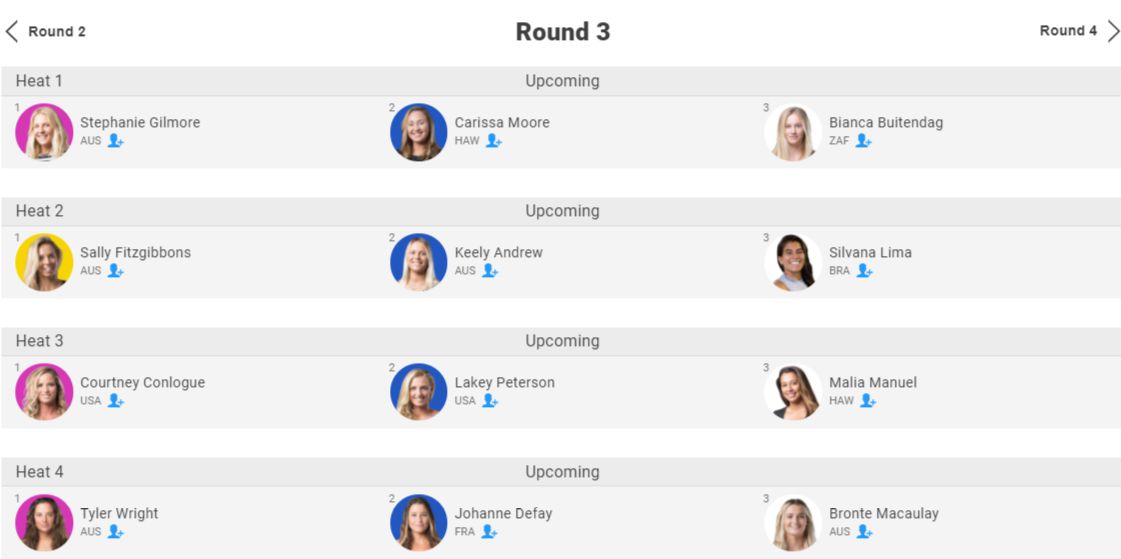
Task: Select the Heat 4 header
Action: tap(560, 472)
